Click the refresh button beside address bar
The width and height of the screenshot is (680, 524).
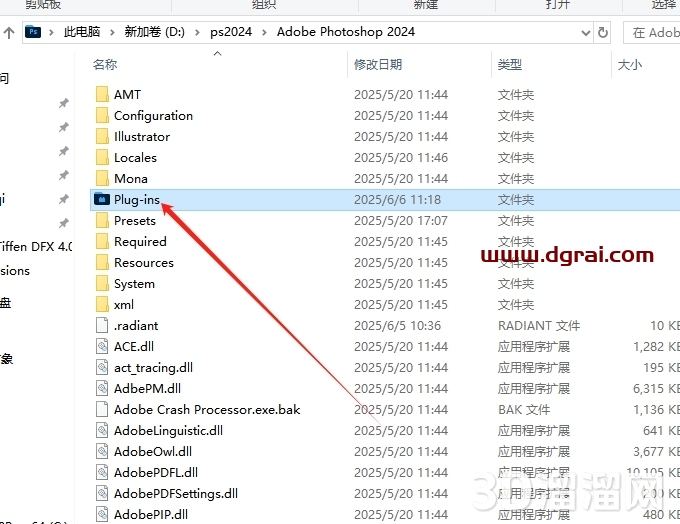602,33
